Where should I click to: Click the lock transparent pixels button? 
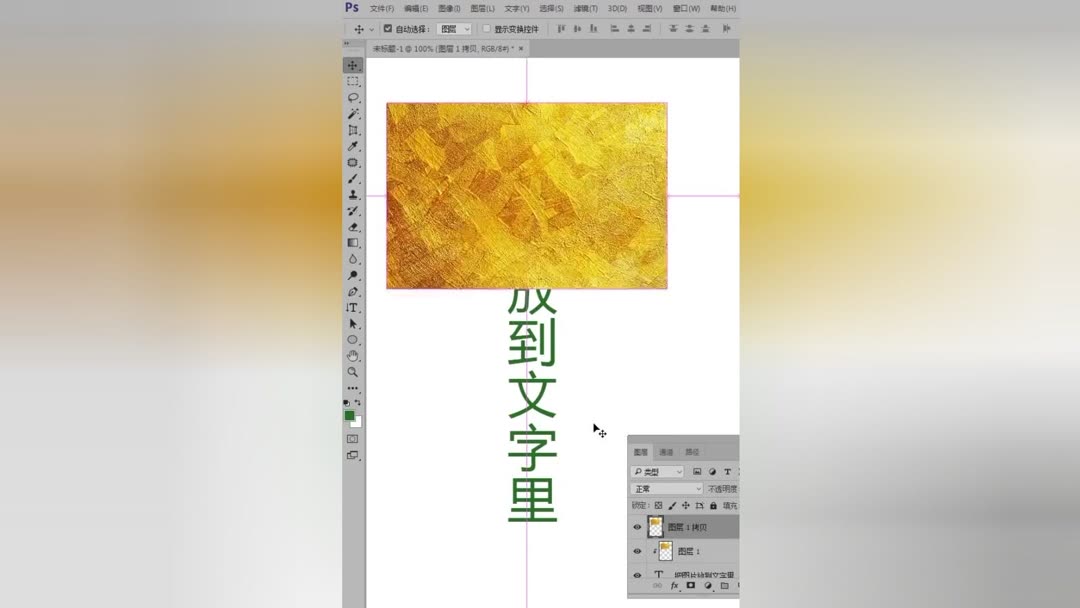point(658,504)
